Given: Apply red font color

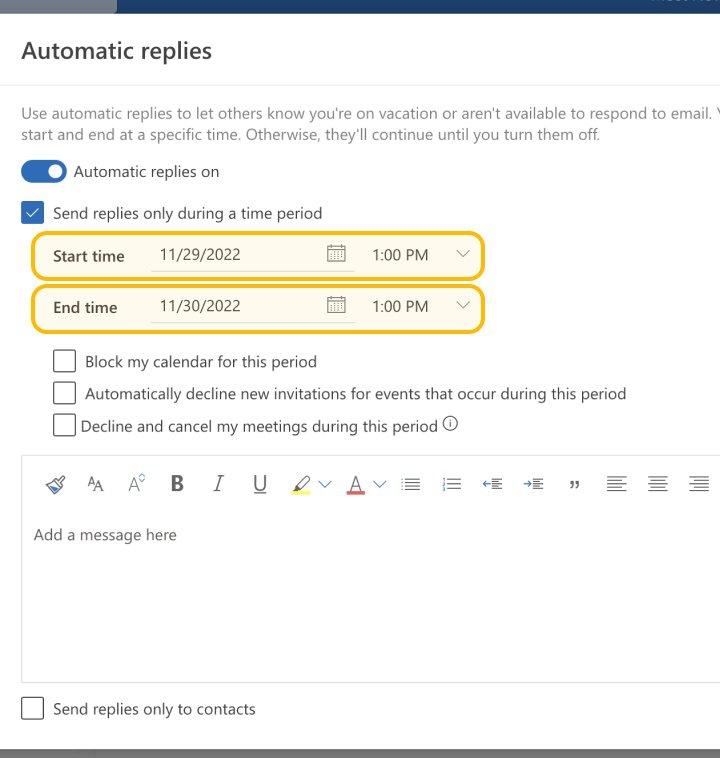Looking at the screenshot, I should click(355, 484).
